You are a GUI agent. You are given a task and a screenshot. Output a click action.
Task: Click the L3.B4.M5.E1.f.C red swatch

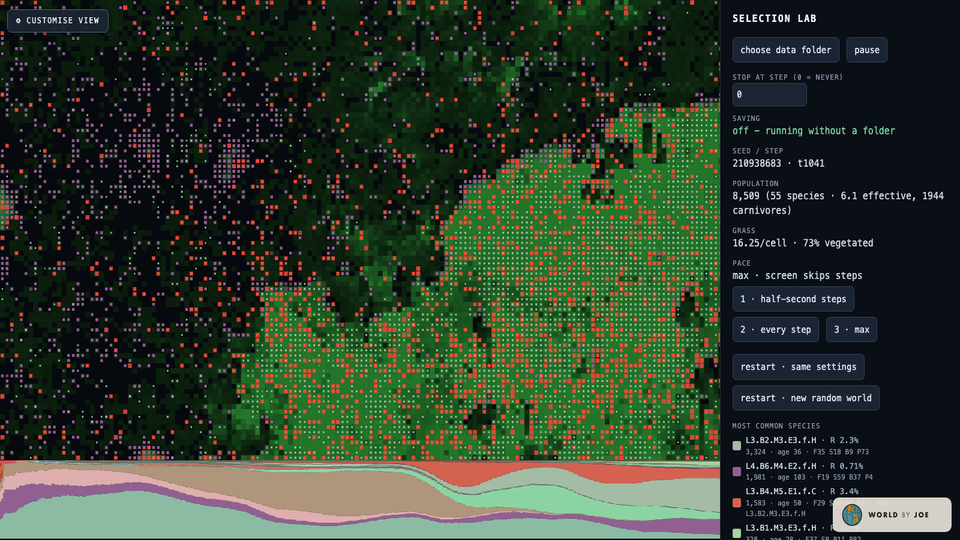737,503
